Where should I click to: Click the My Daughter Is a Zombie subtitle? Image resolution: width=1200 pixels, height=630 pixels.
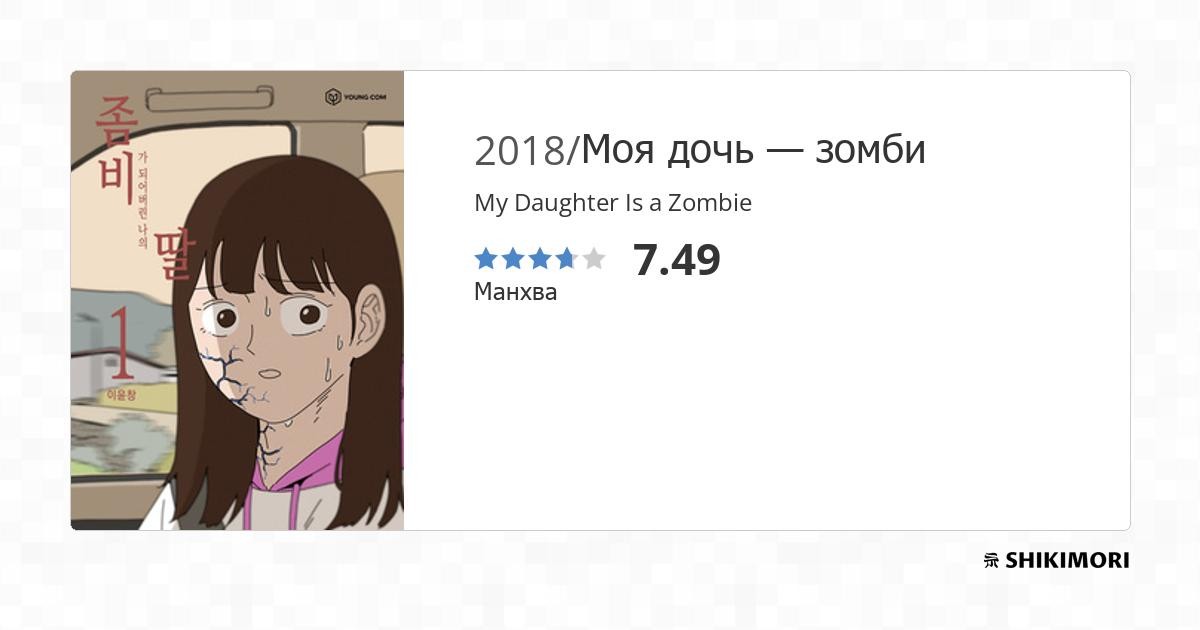coord(613,203)
